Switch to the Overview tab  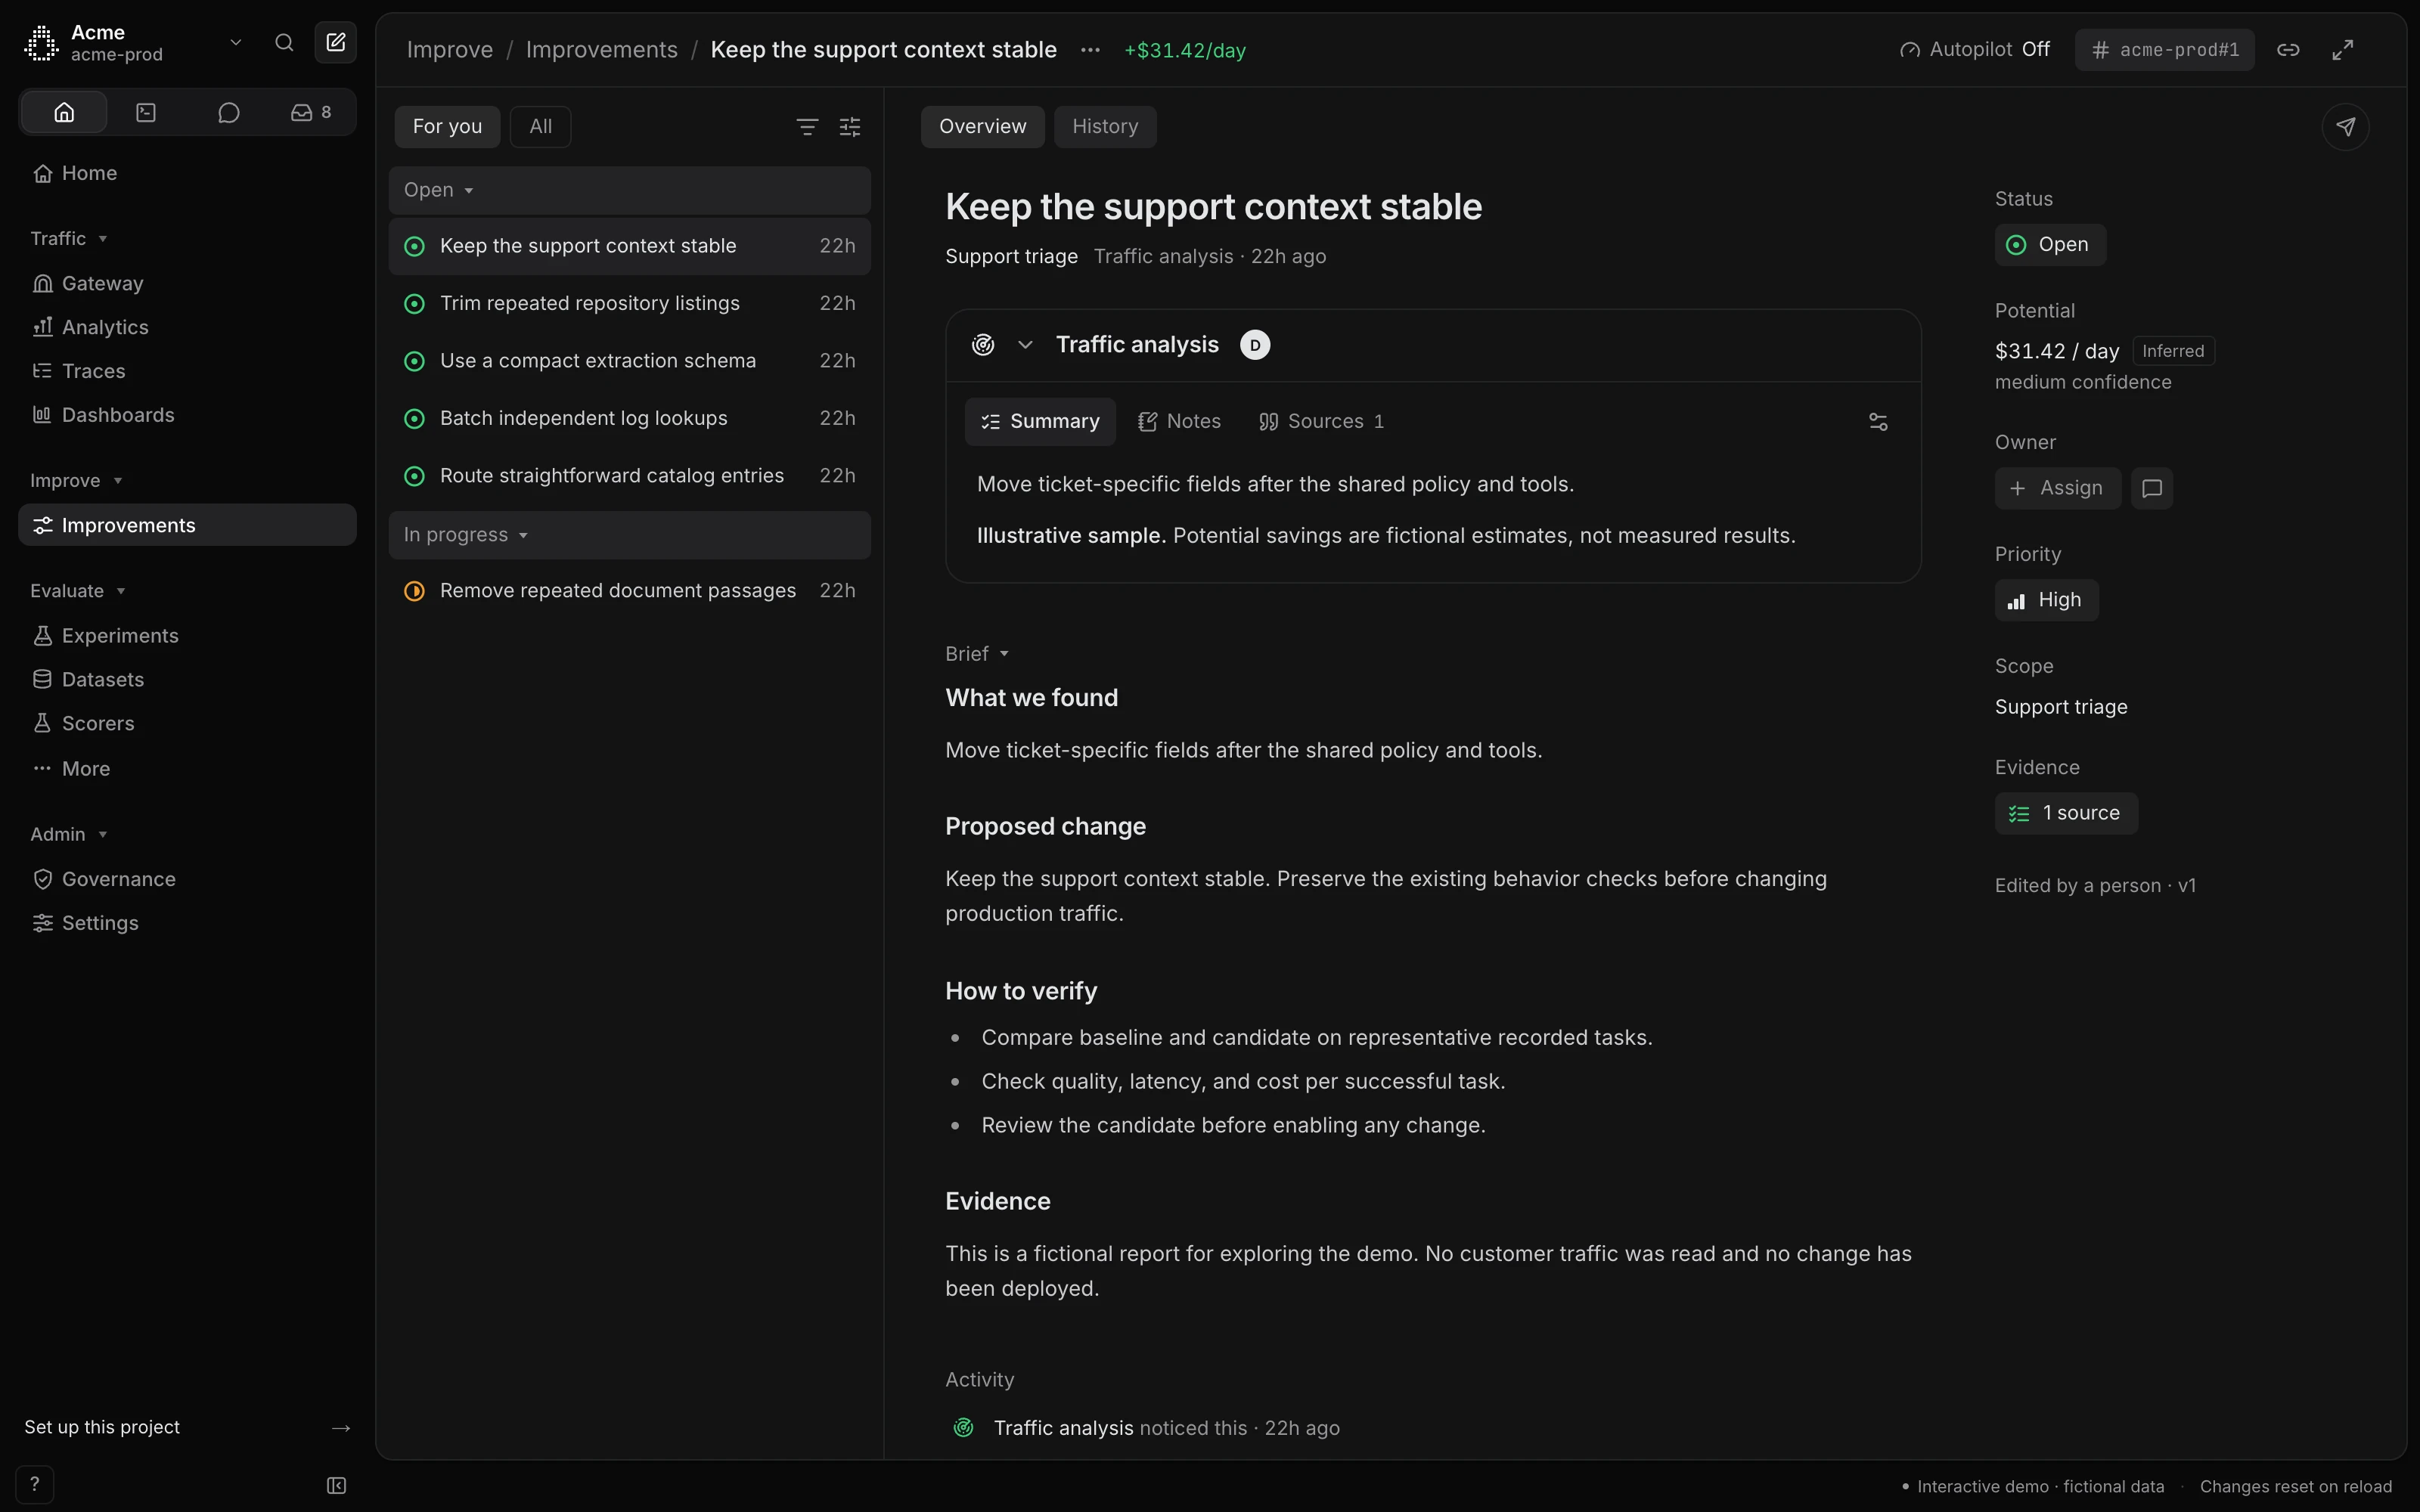pyautogui.click(x=982, y=127)
